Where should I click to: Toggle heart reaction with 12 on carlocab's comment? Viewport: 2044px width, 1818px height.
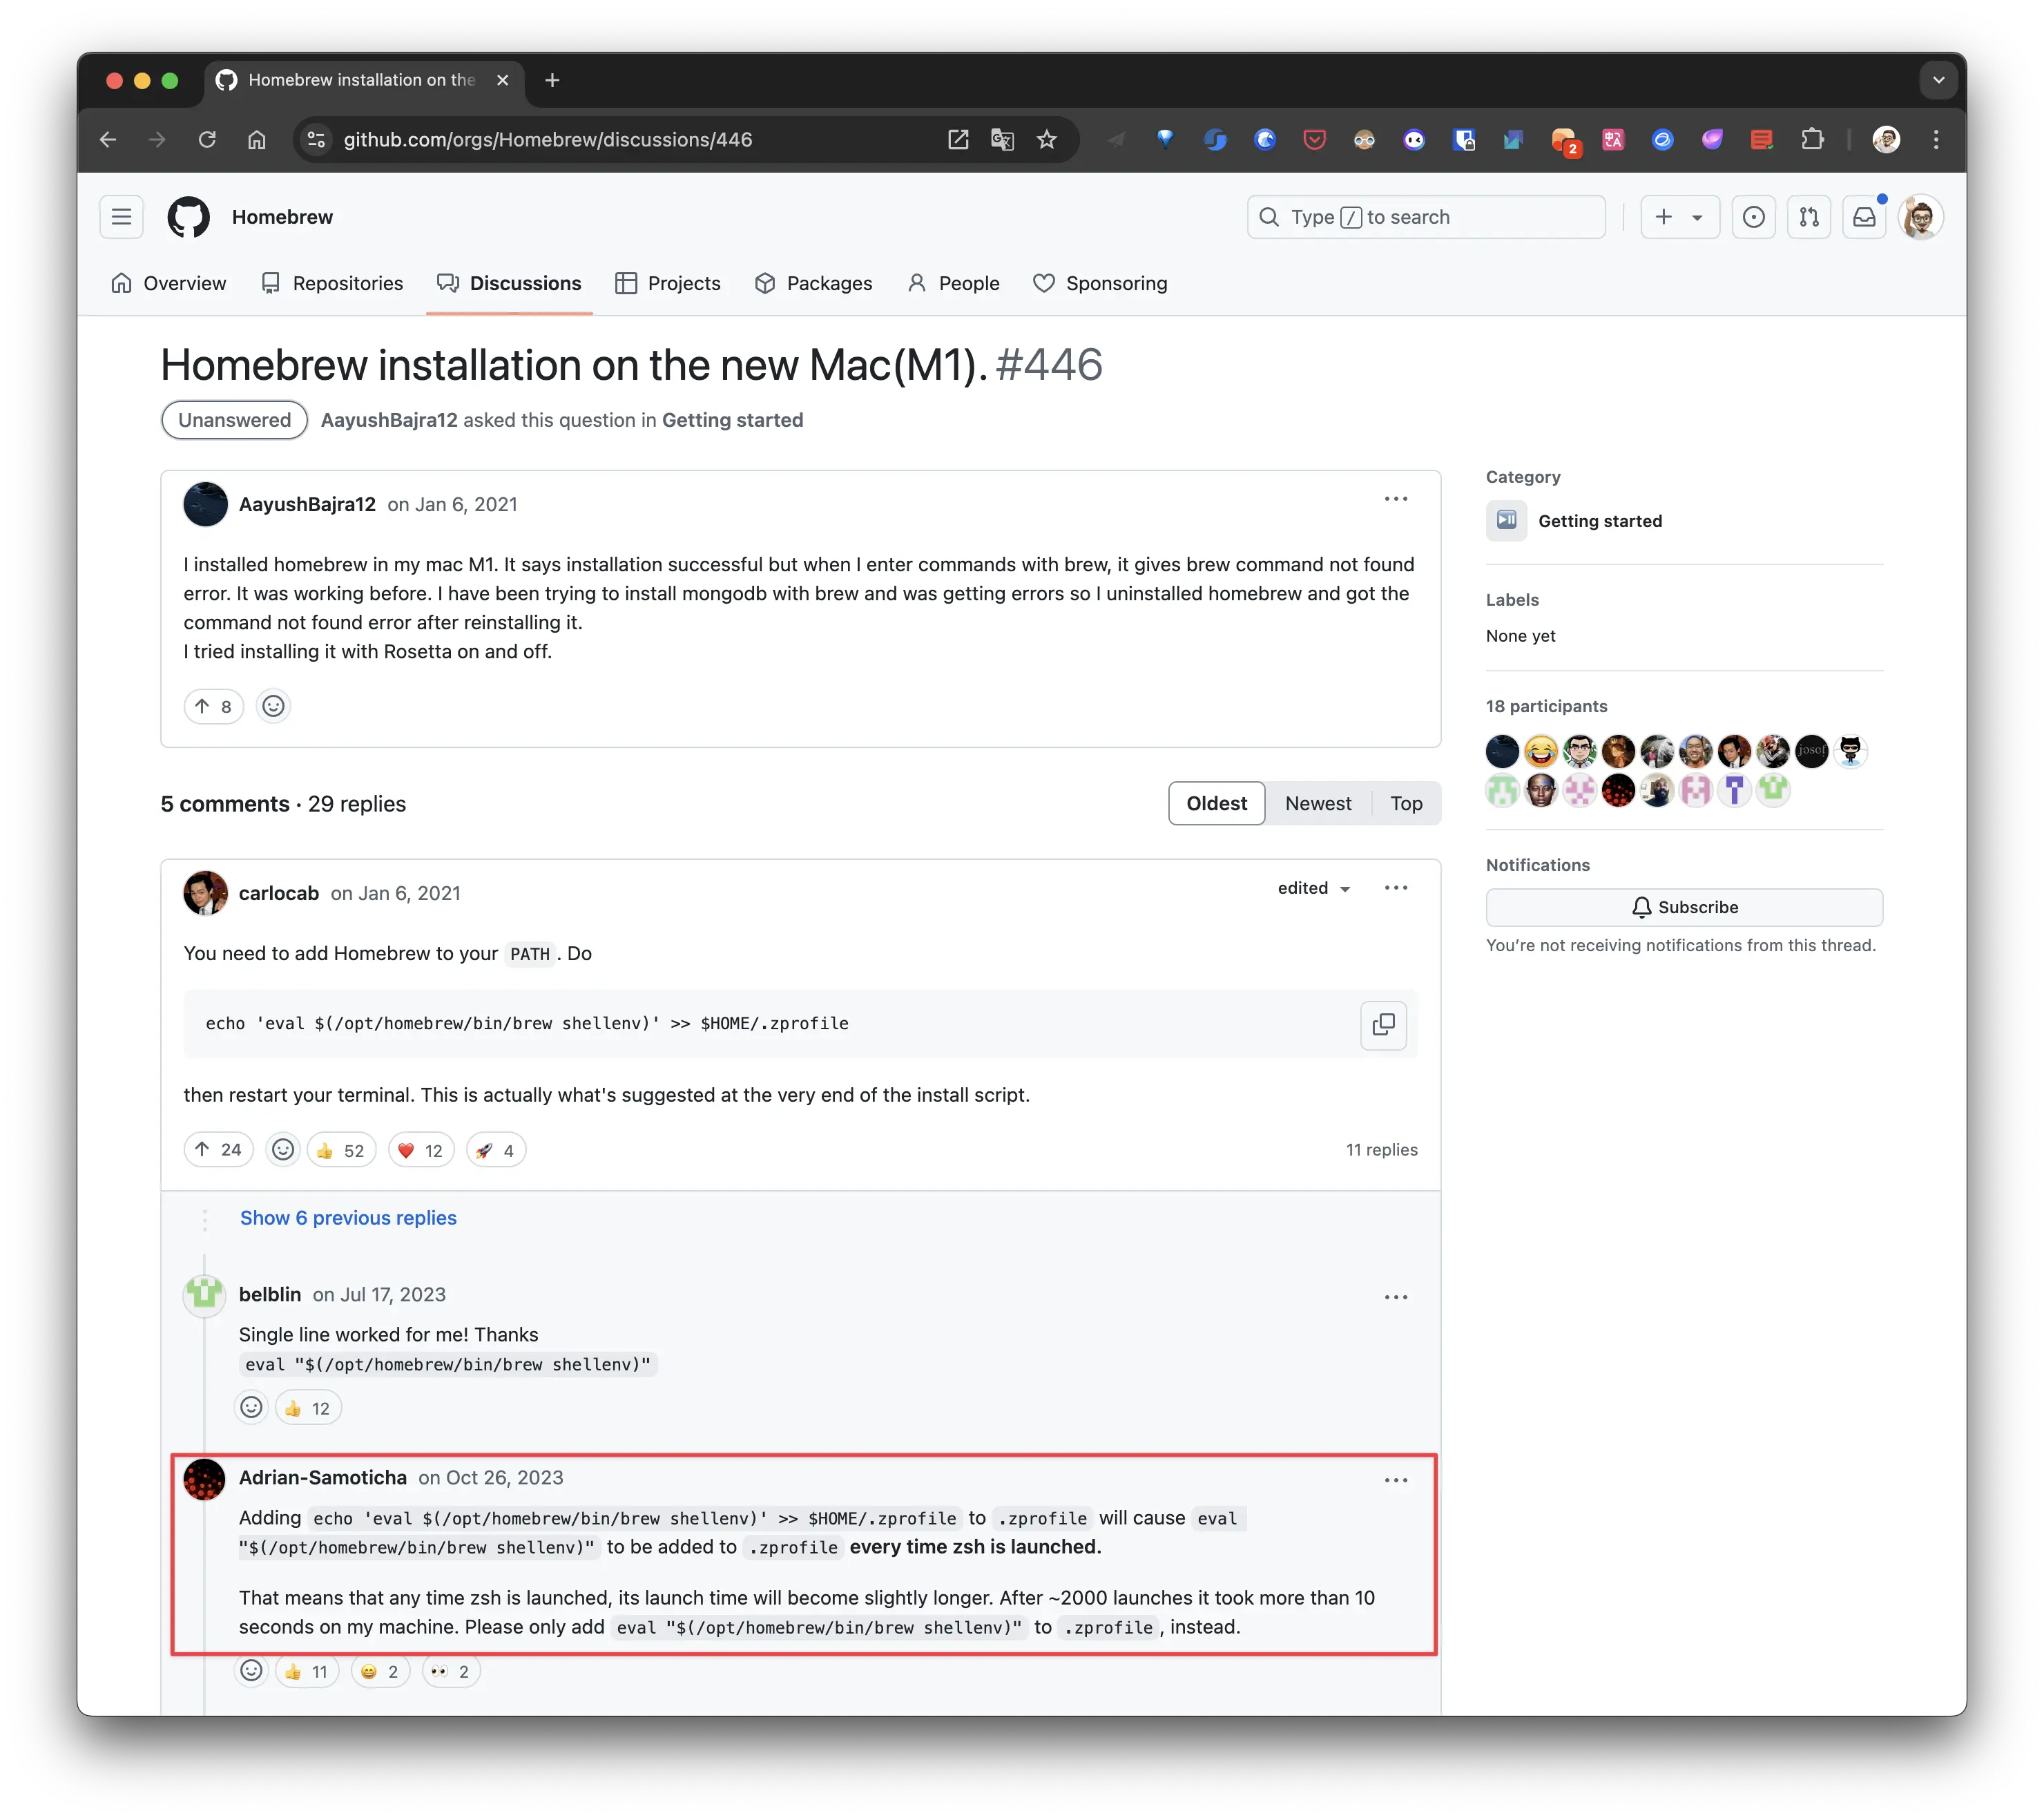[421, 1150]
